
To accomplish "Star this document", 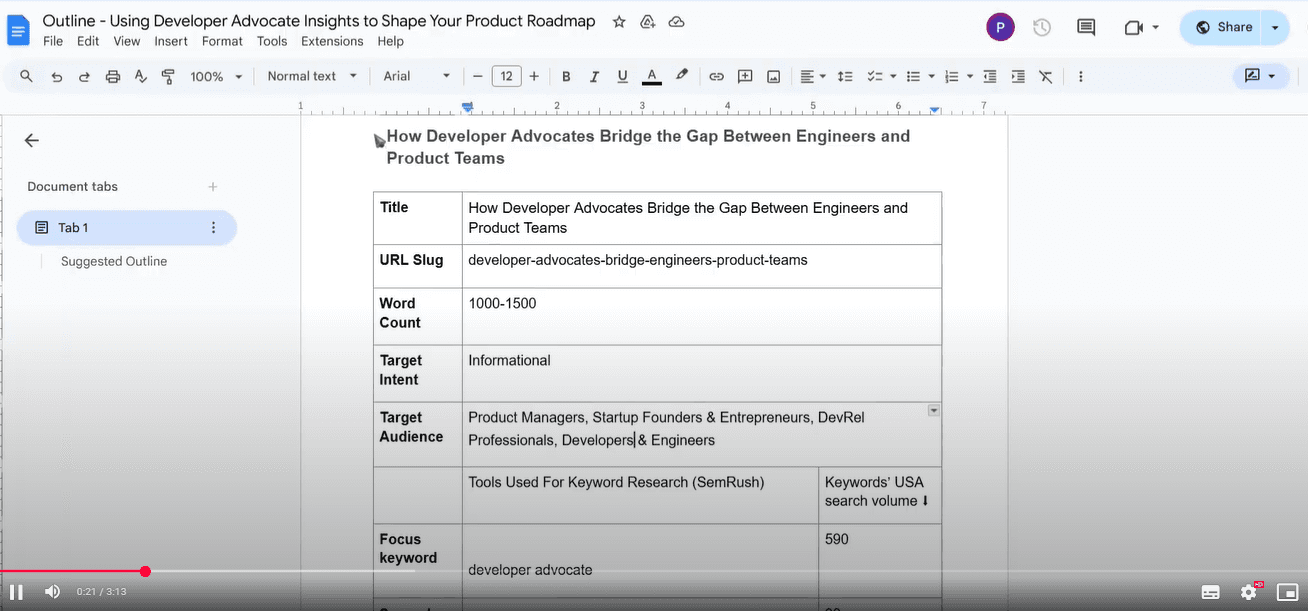I will [619, 21].
